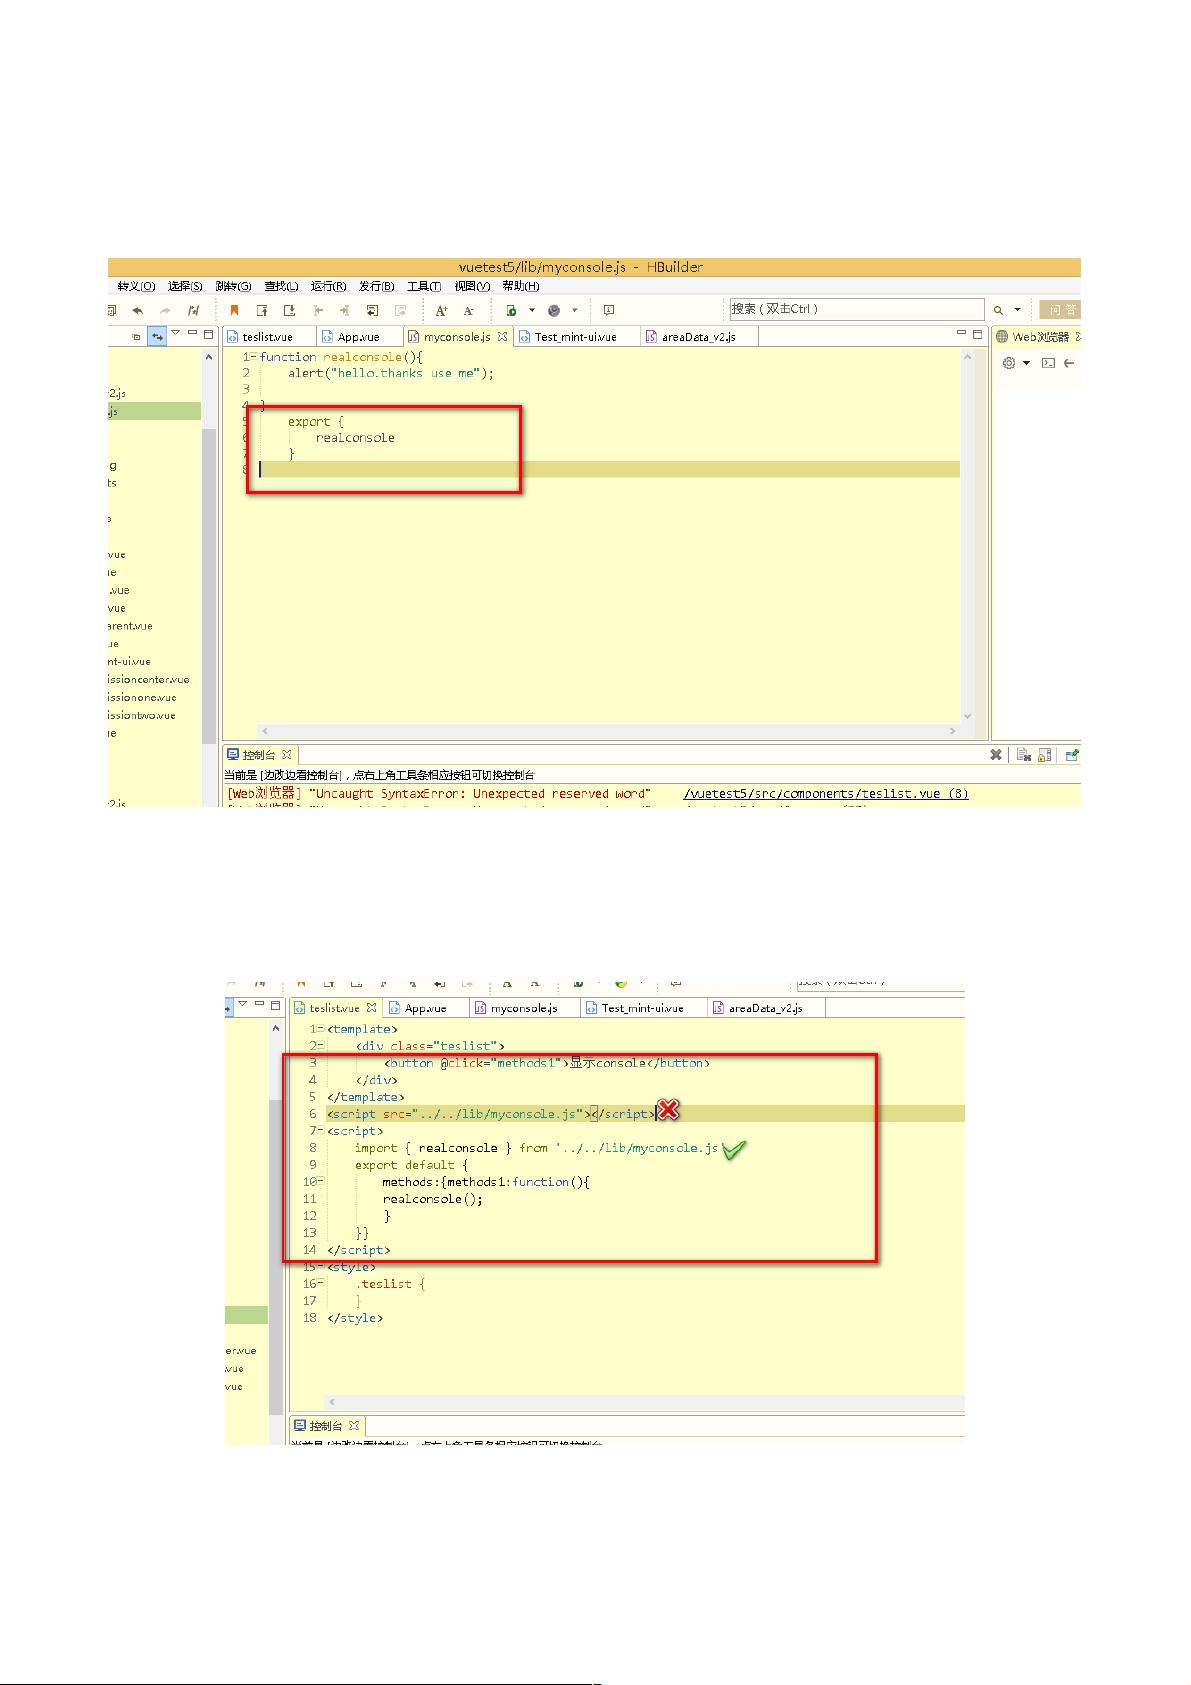
Task: Collapse function fold marker at line 1, upper editor
Action: (254, 357)
